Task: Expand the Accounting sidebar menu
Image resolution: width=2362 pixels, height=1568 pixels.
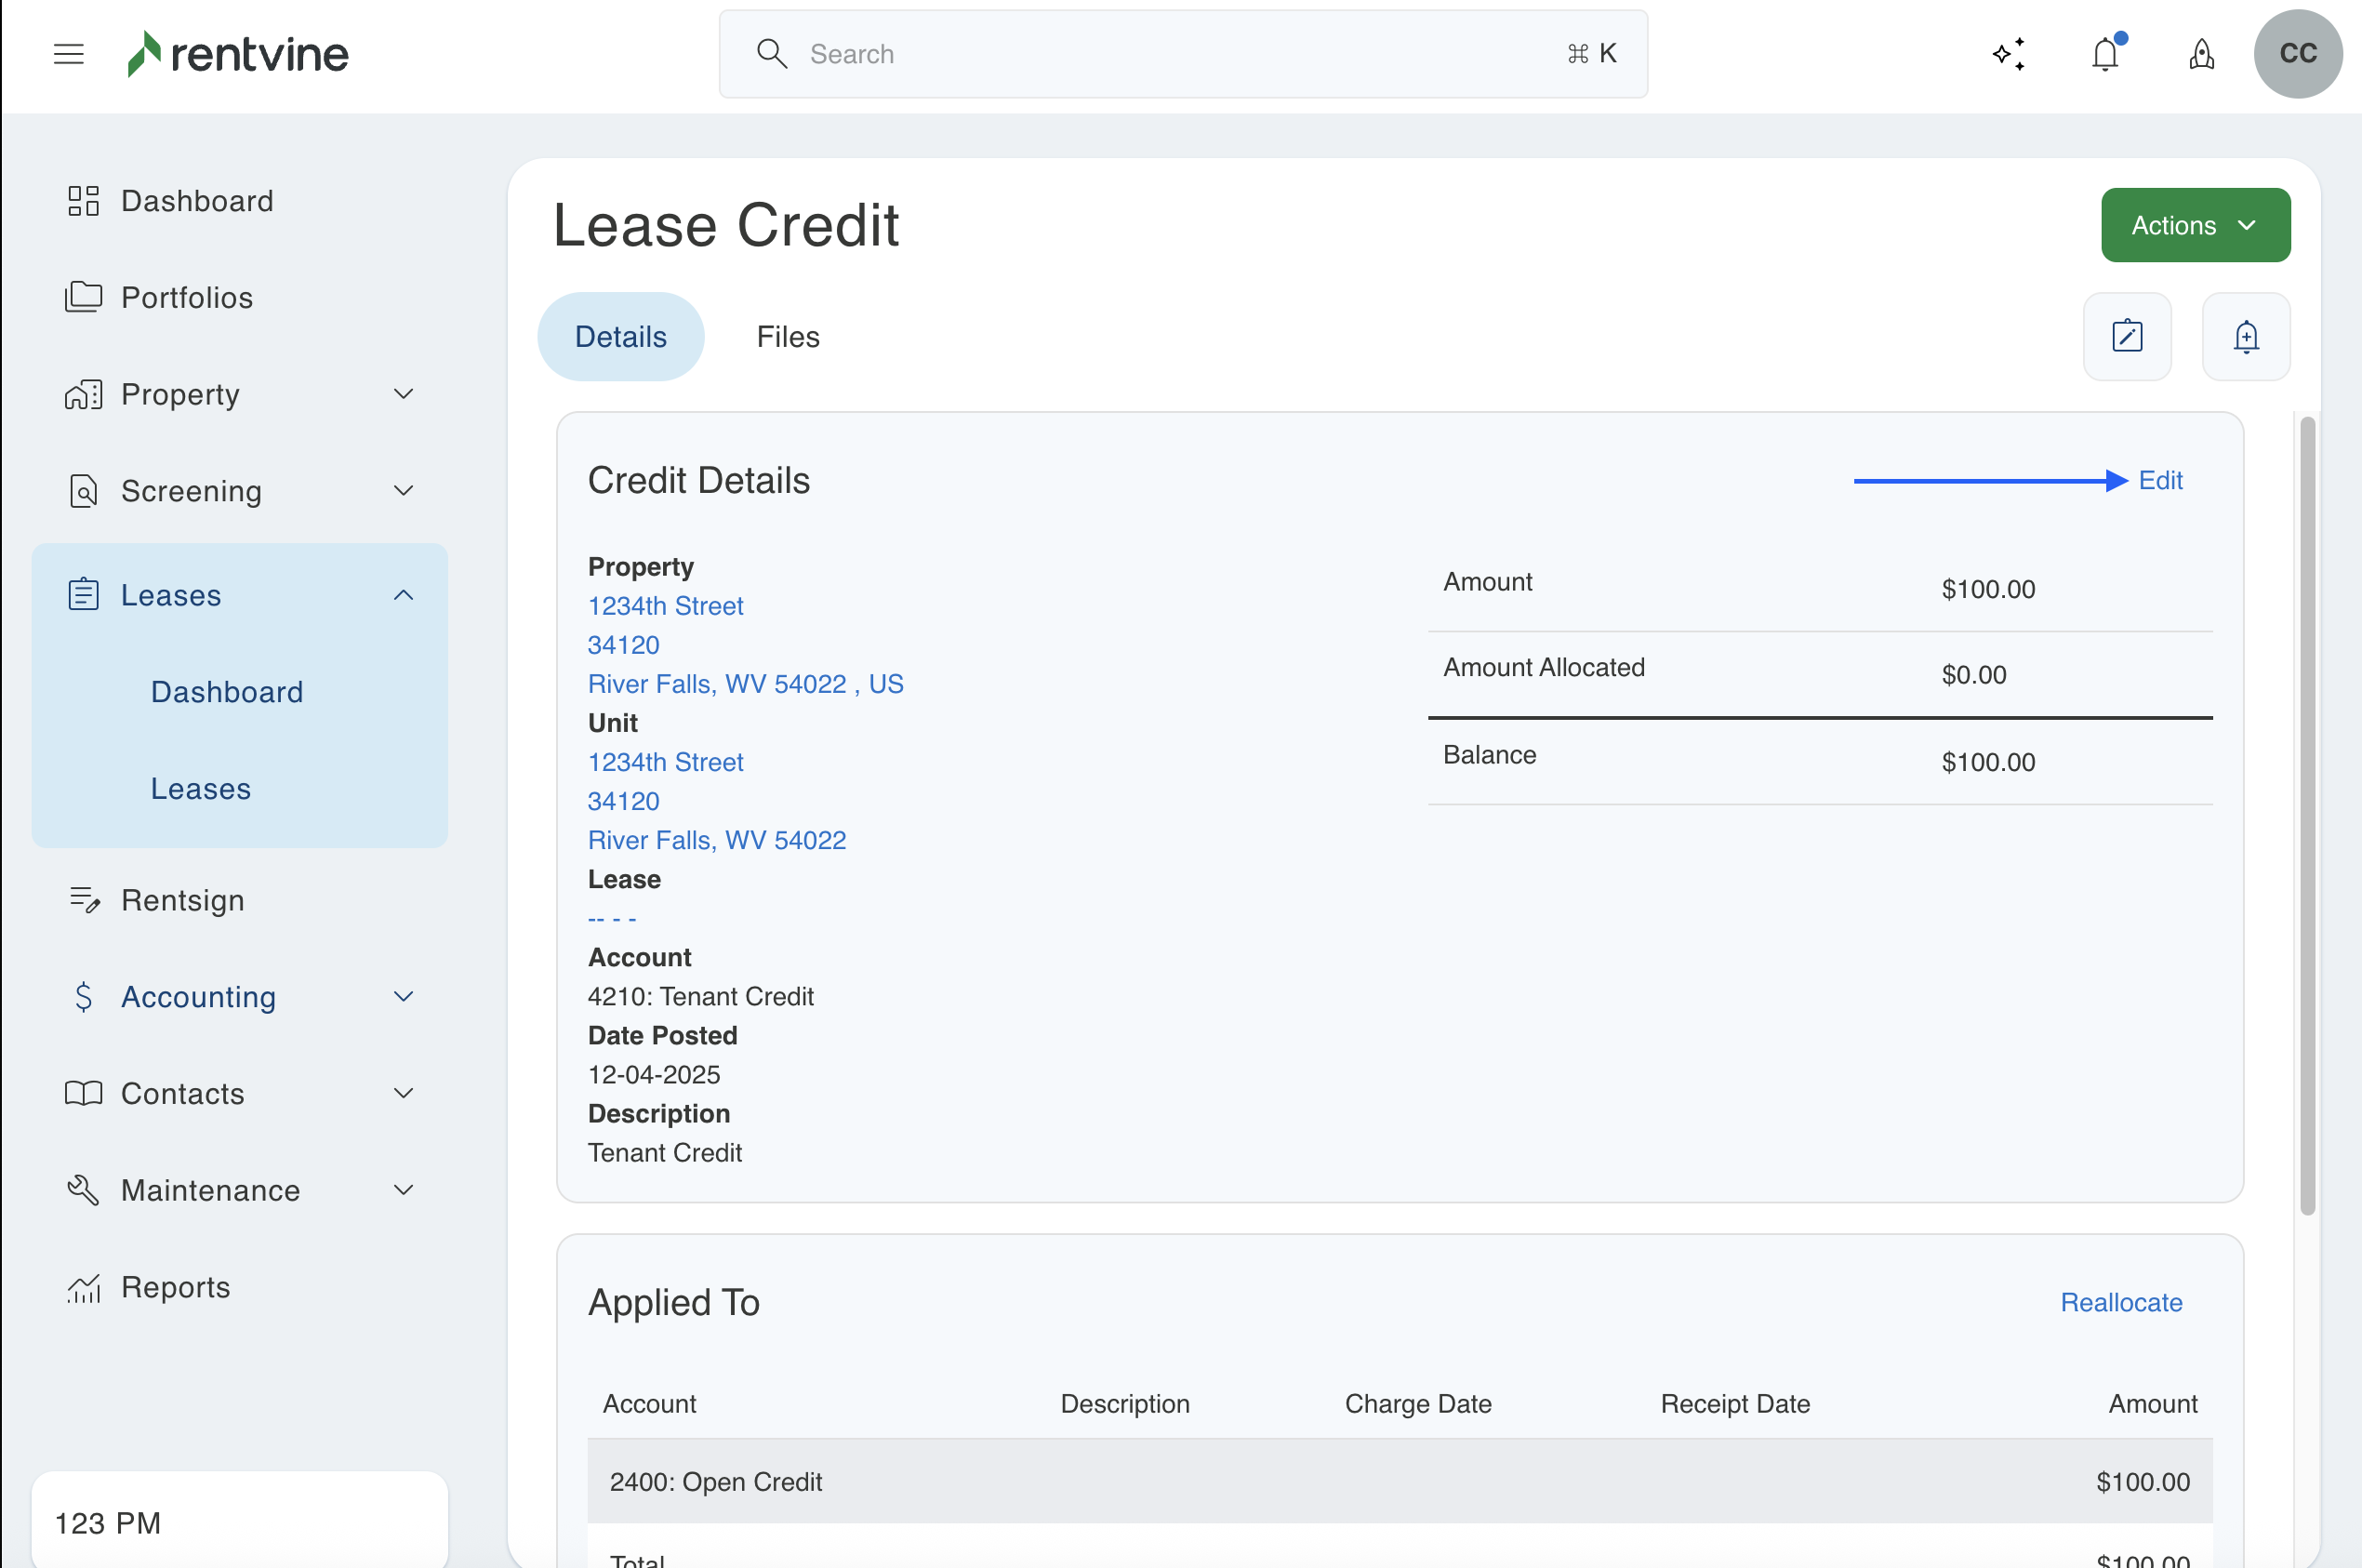Action: [403, 997]
